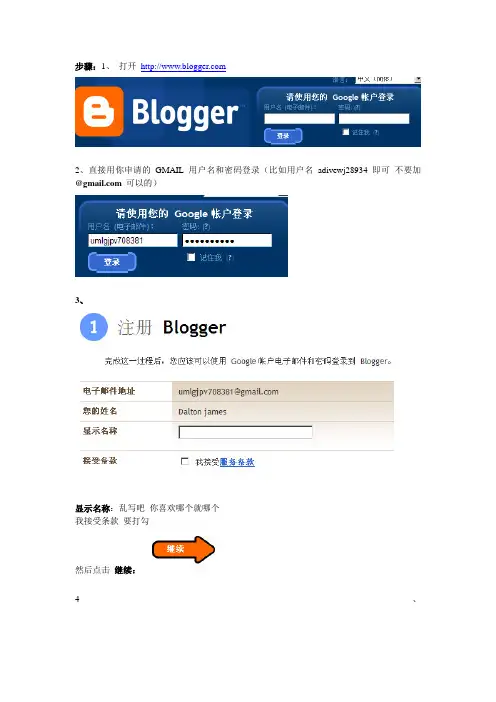Open the www.blogger.com hyperlink
496x702 pixels.
pyautogui.click(x=183, y=67)
